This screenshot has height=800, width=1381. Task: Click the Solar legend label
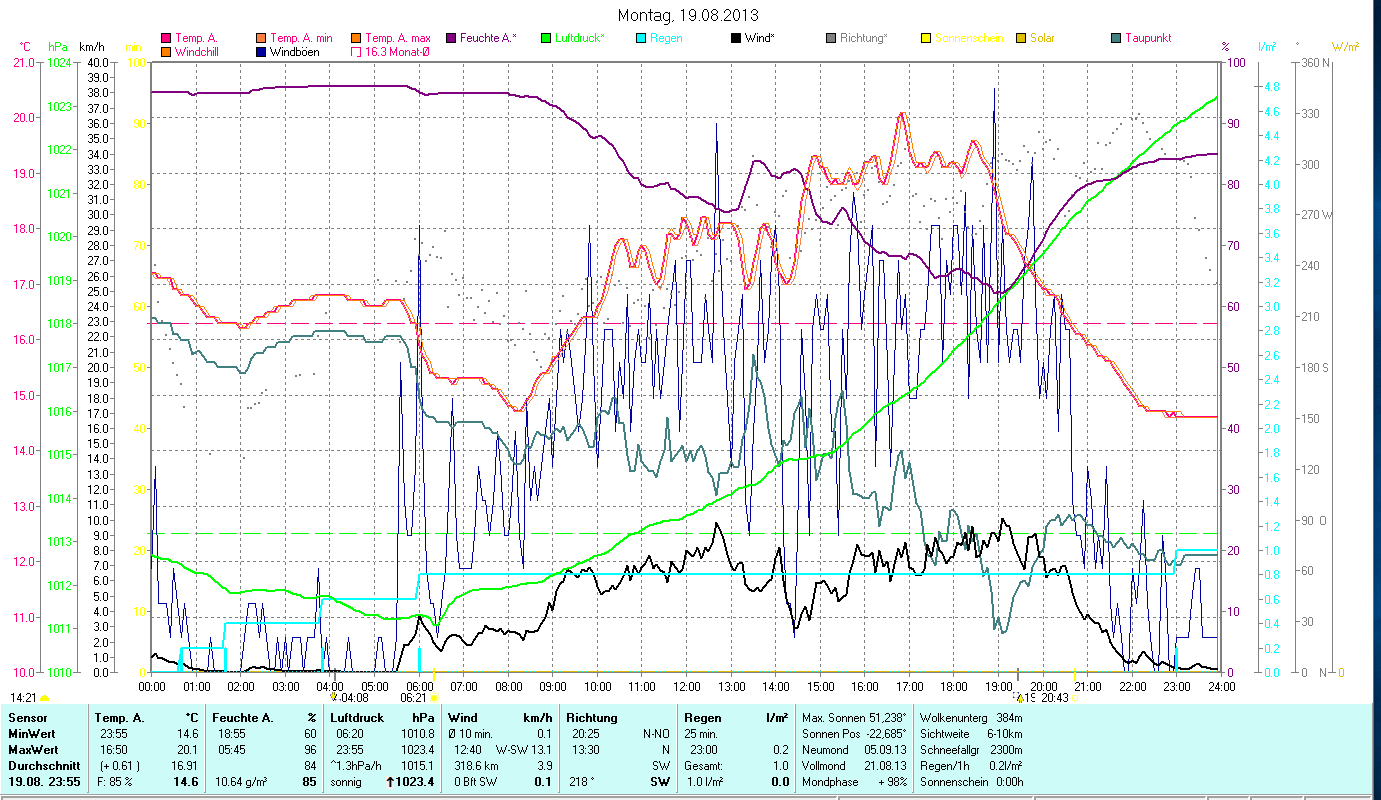[1042, 38]
